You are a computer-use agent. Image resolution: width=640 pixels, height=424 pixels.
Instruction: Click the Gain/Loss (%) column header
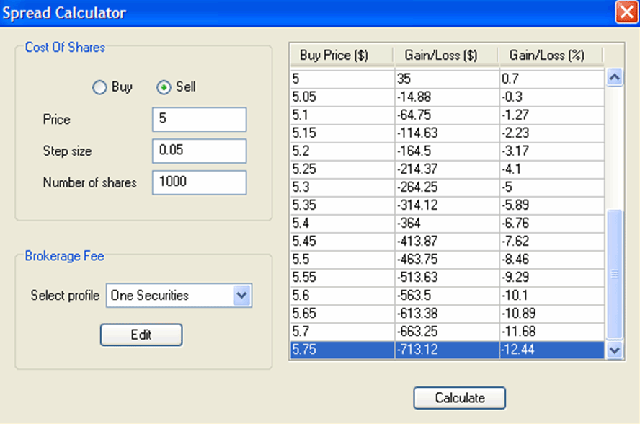(x=549, y=56)
